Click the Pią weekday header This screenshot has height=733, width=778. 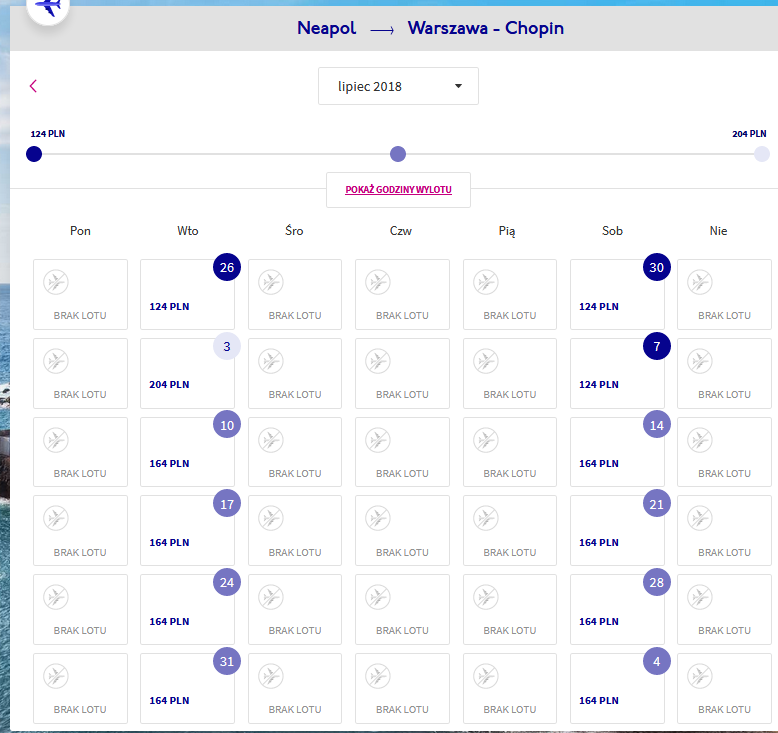point(507,231)
